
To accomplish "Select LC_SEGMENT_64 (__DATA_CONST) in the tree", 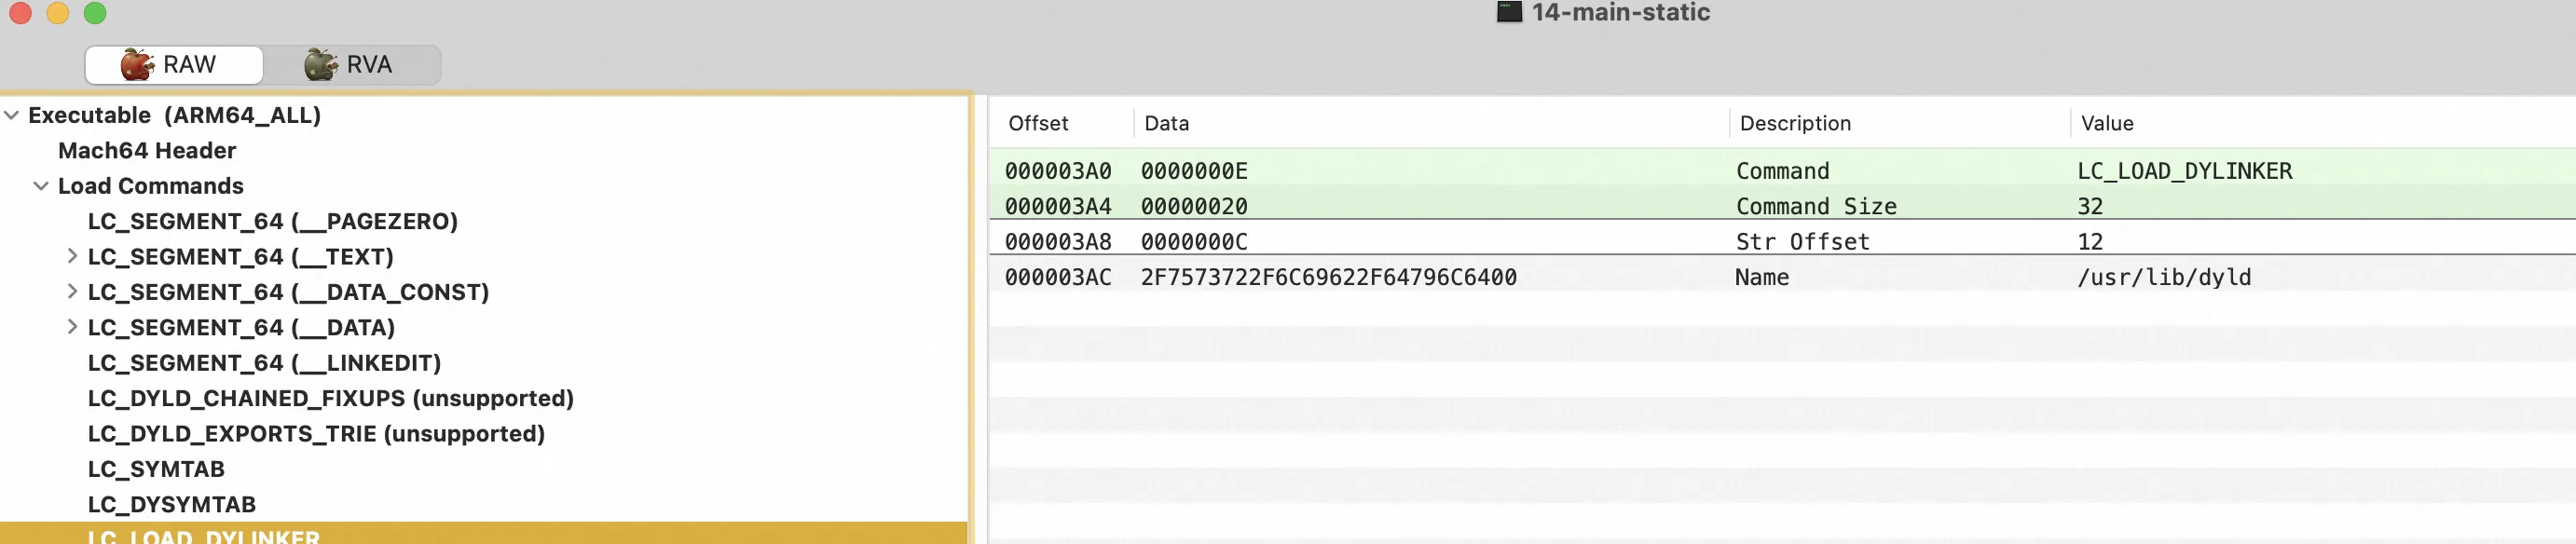I will [289, 292].
